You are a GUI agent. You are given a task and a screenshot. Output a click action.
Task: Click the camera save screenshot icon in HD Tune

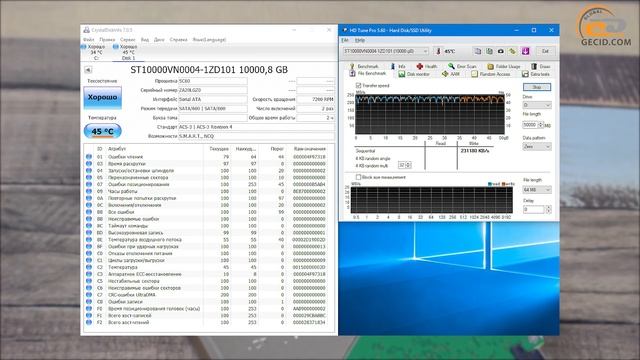pos(501,51)
